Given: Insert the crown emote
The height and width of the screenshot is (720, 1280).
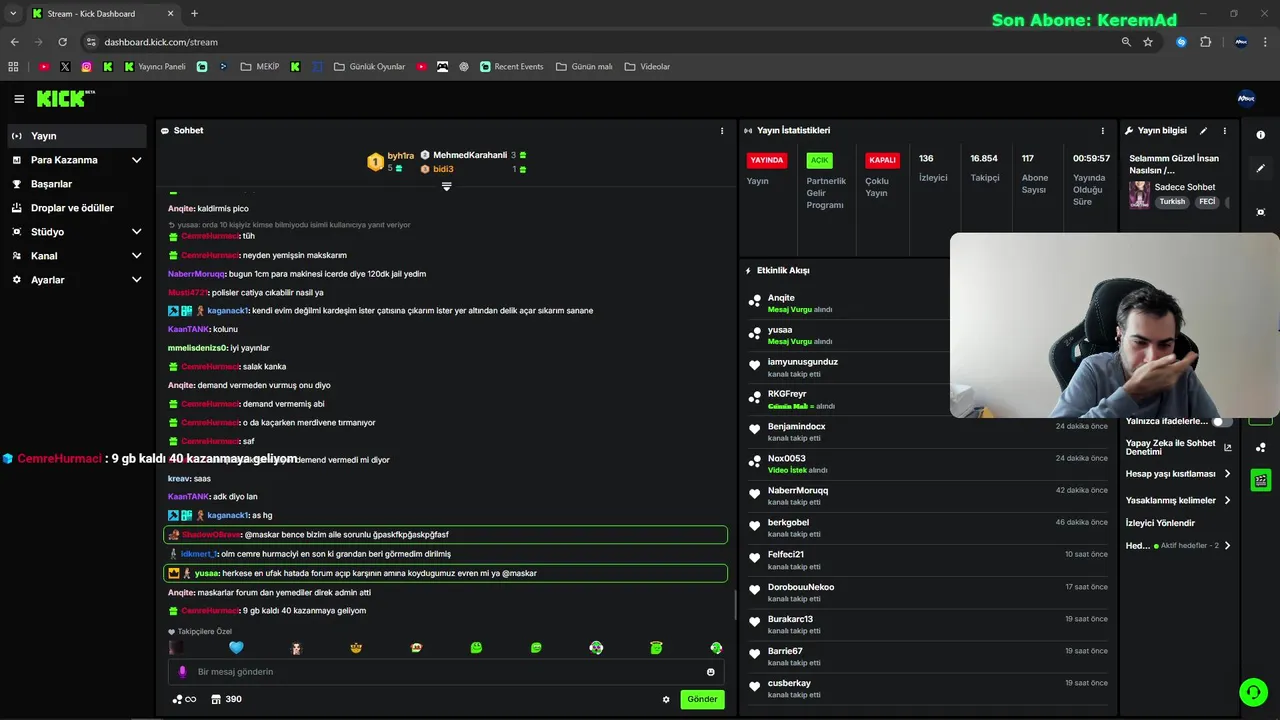Looking at the screenshot, I should [x=356, y=648].
